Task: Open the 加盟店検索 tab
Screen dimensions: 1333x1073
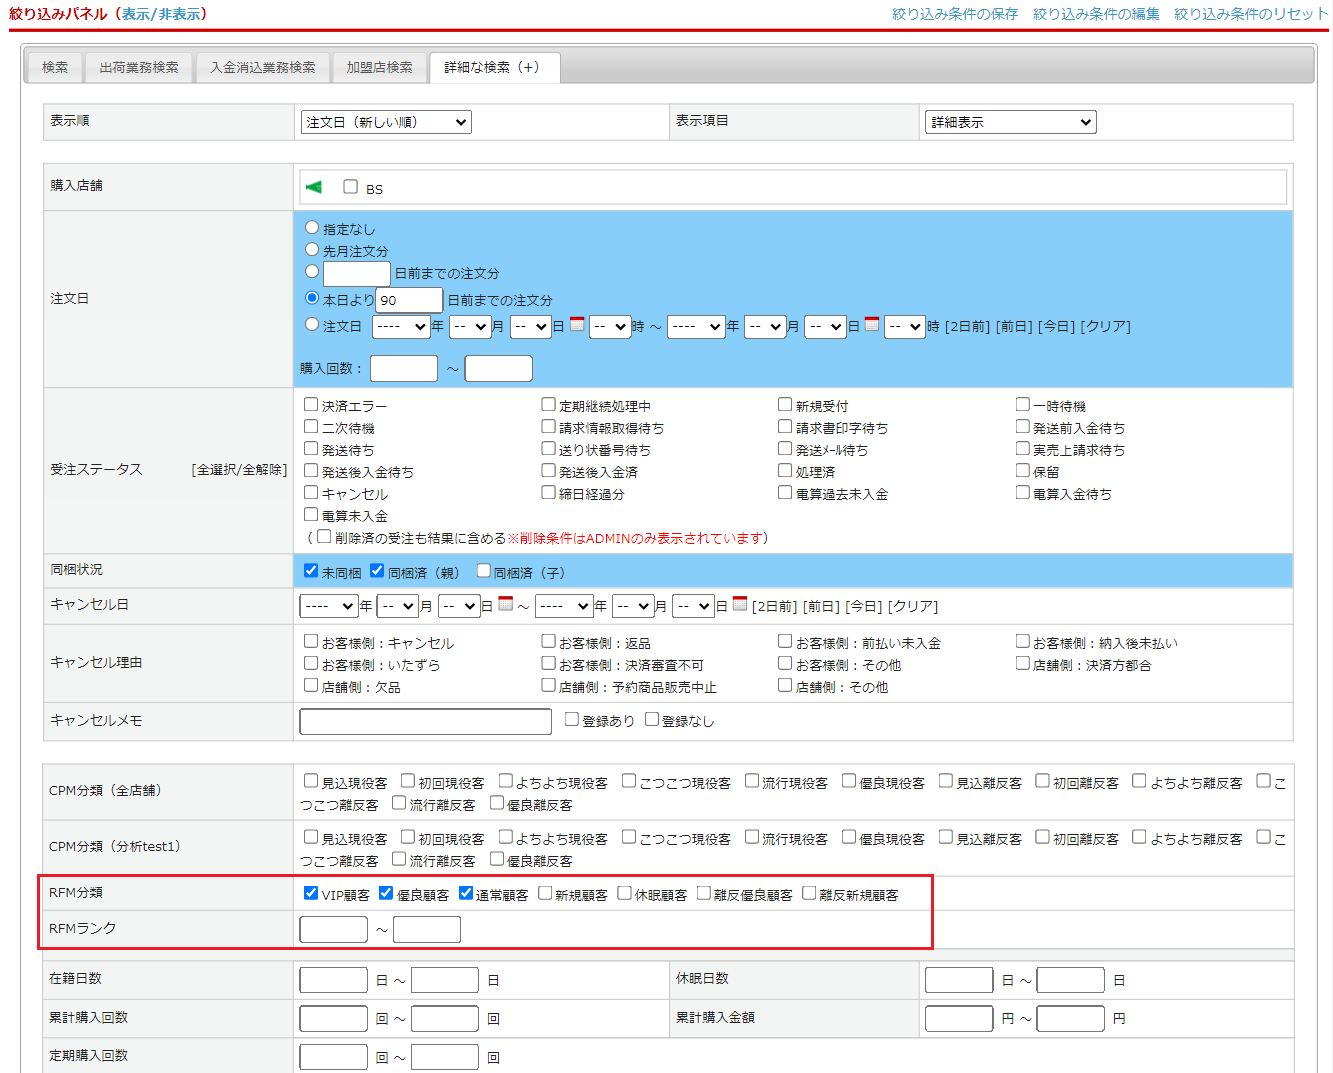Action: 379,67
